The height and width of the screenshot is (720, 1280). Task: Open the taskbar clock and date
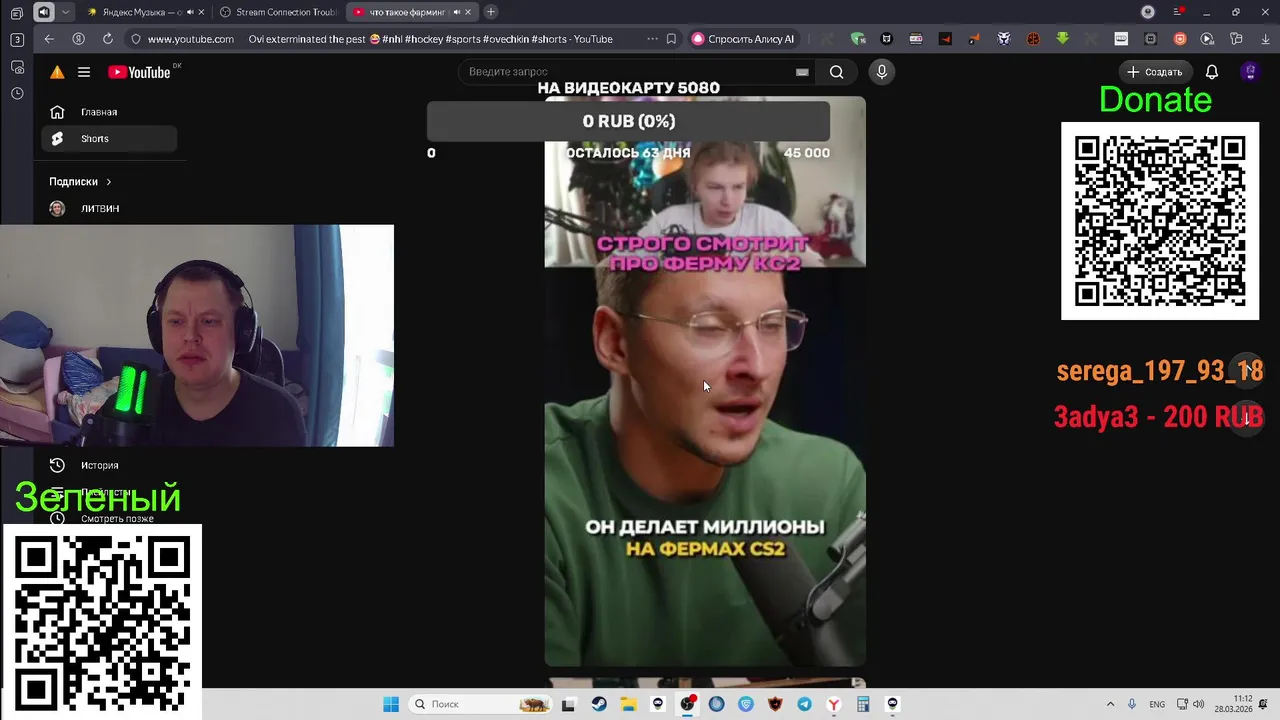point(1234,704)
